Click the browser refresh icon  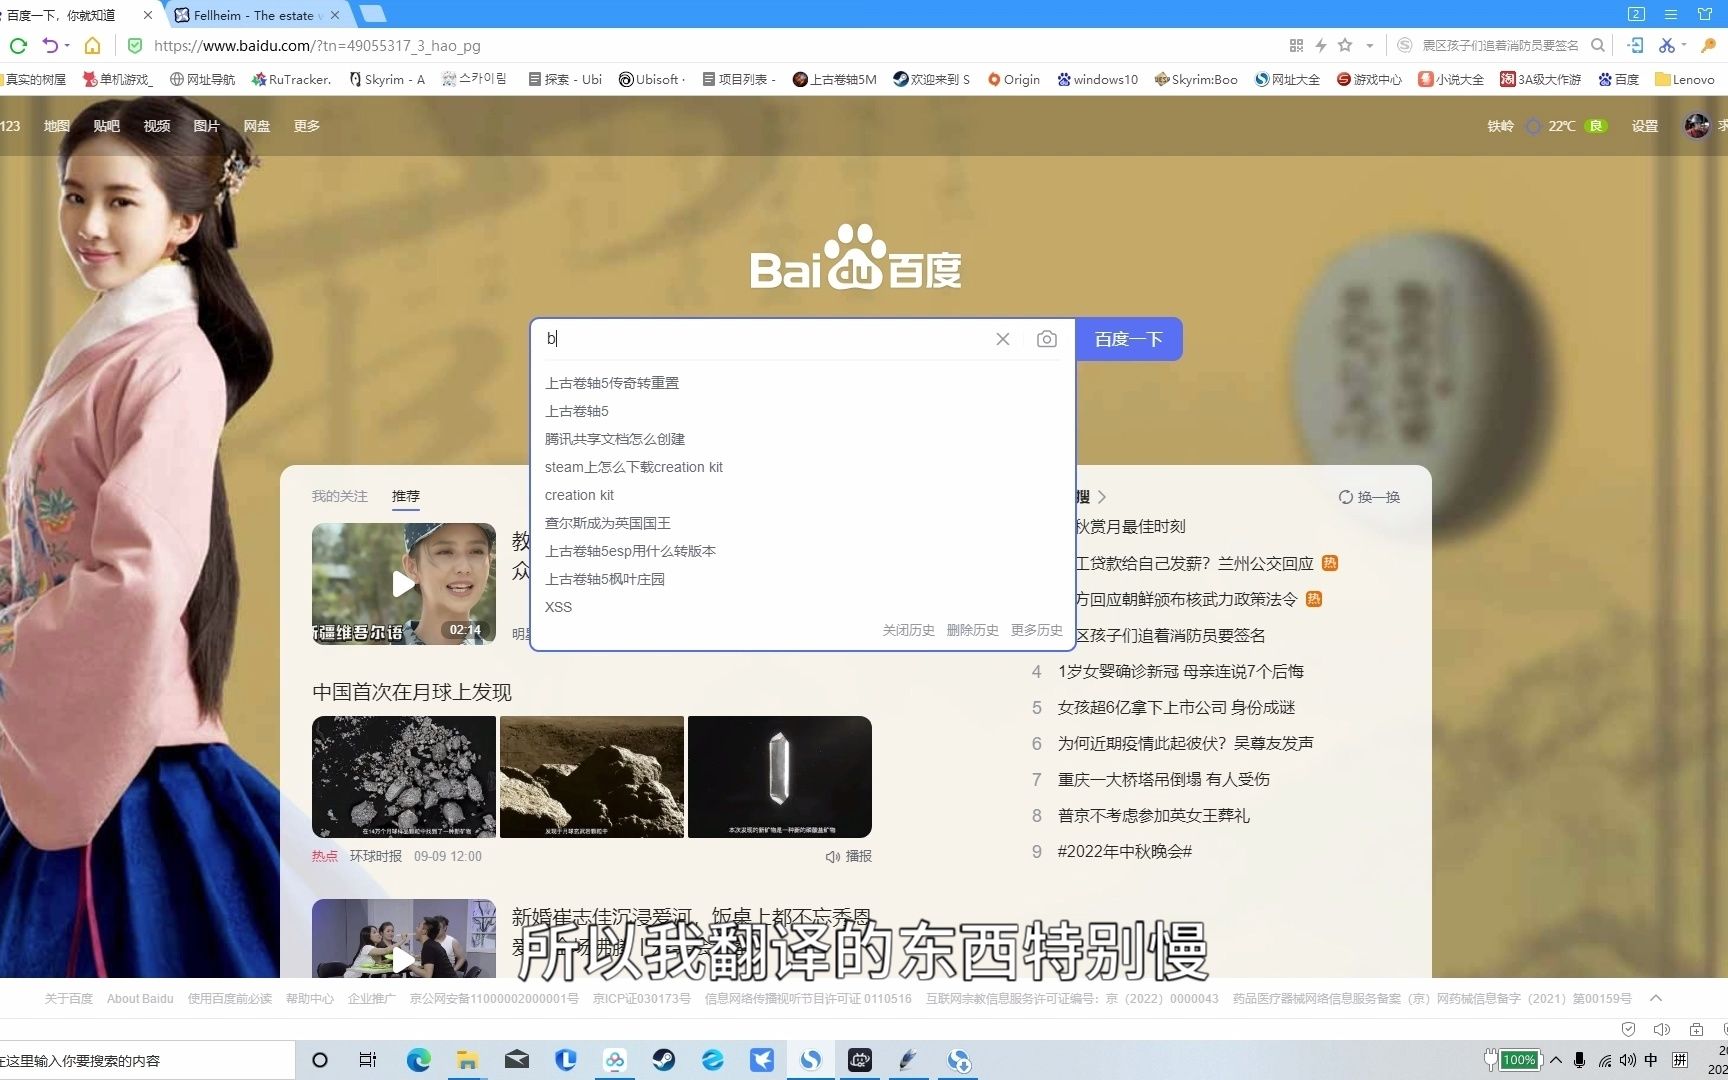(x=18, y=45)
